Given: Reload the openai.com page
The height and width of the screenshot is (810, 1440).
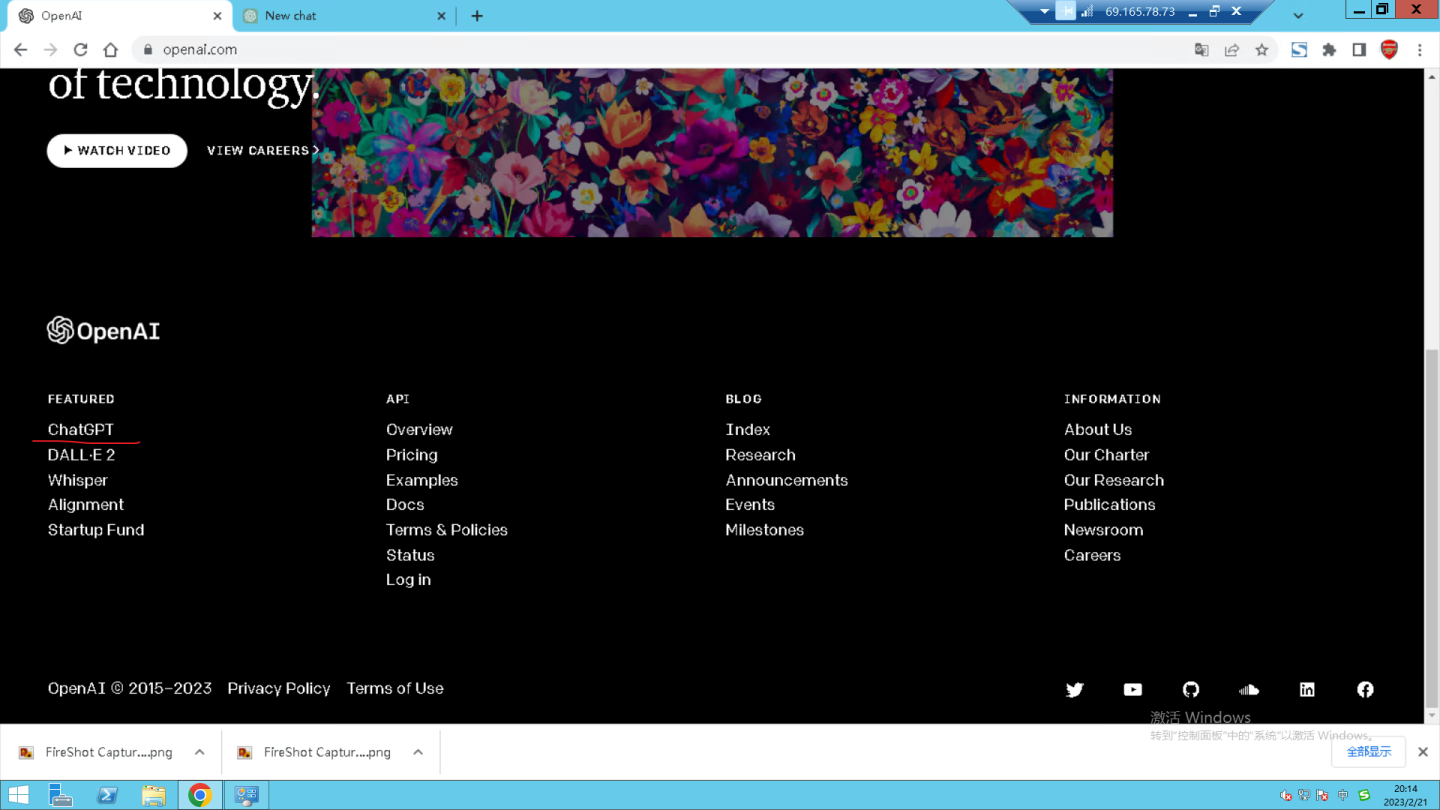Looking at the screenshot, I should pyautogui.click(x=81, y=49).
